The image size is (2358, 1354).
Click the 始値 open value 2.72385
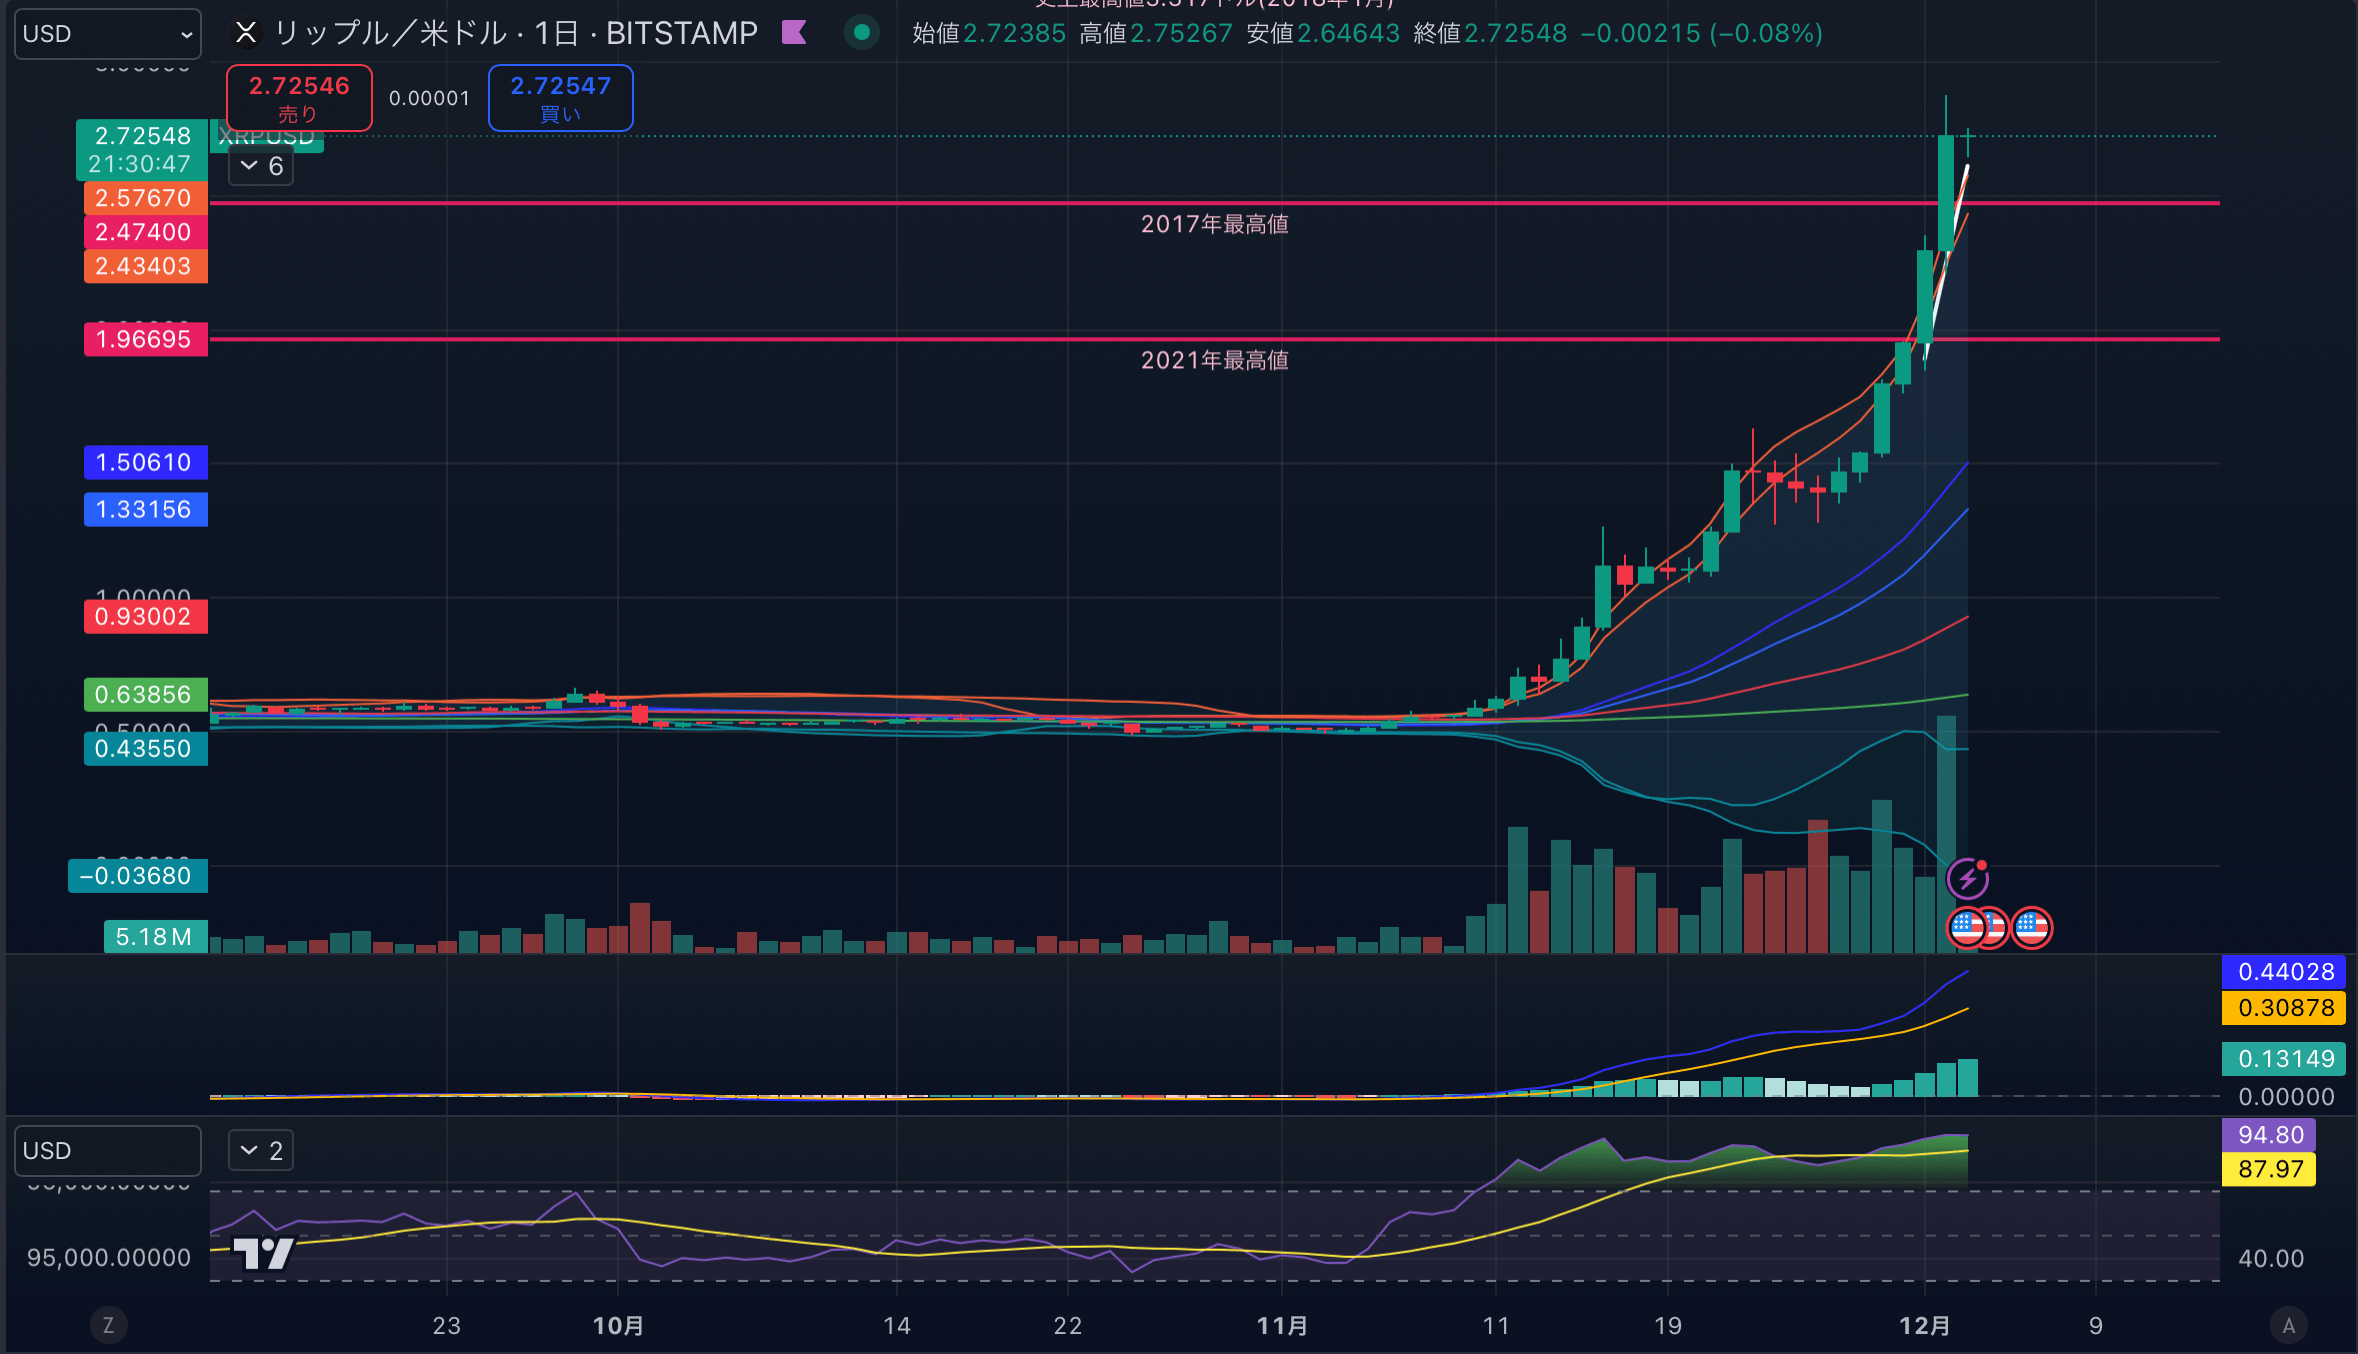(1014, 33)
